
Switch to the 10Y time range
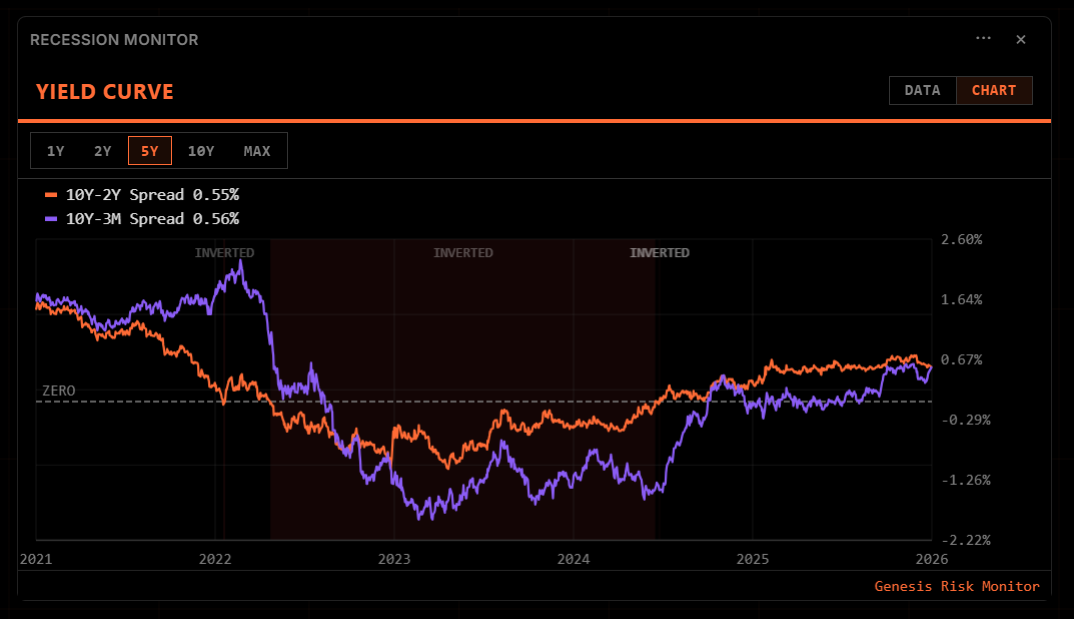pyautogui.click(x=201, y=150)
